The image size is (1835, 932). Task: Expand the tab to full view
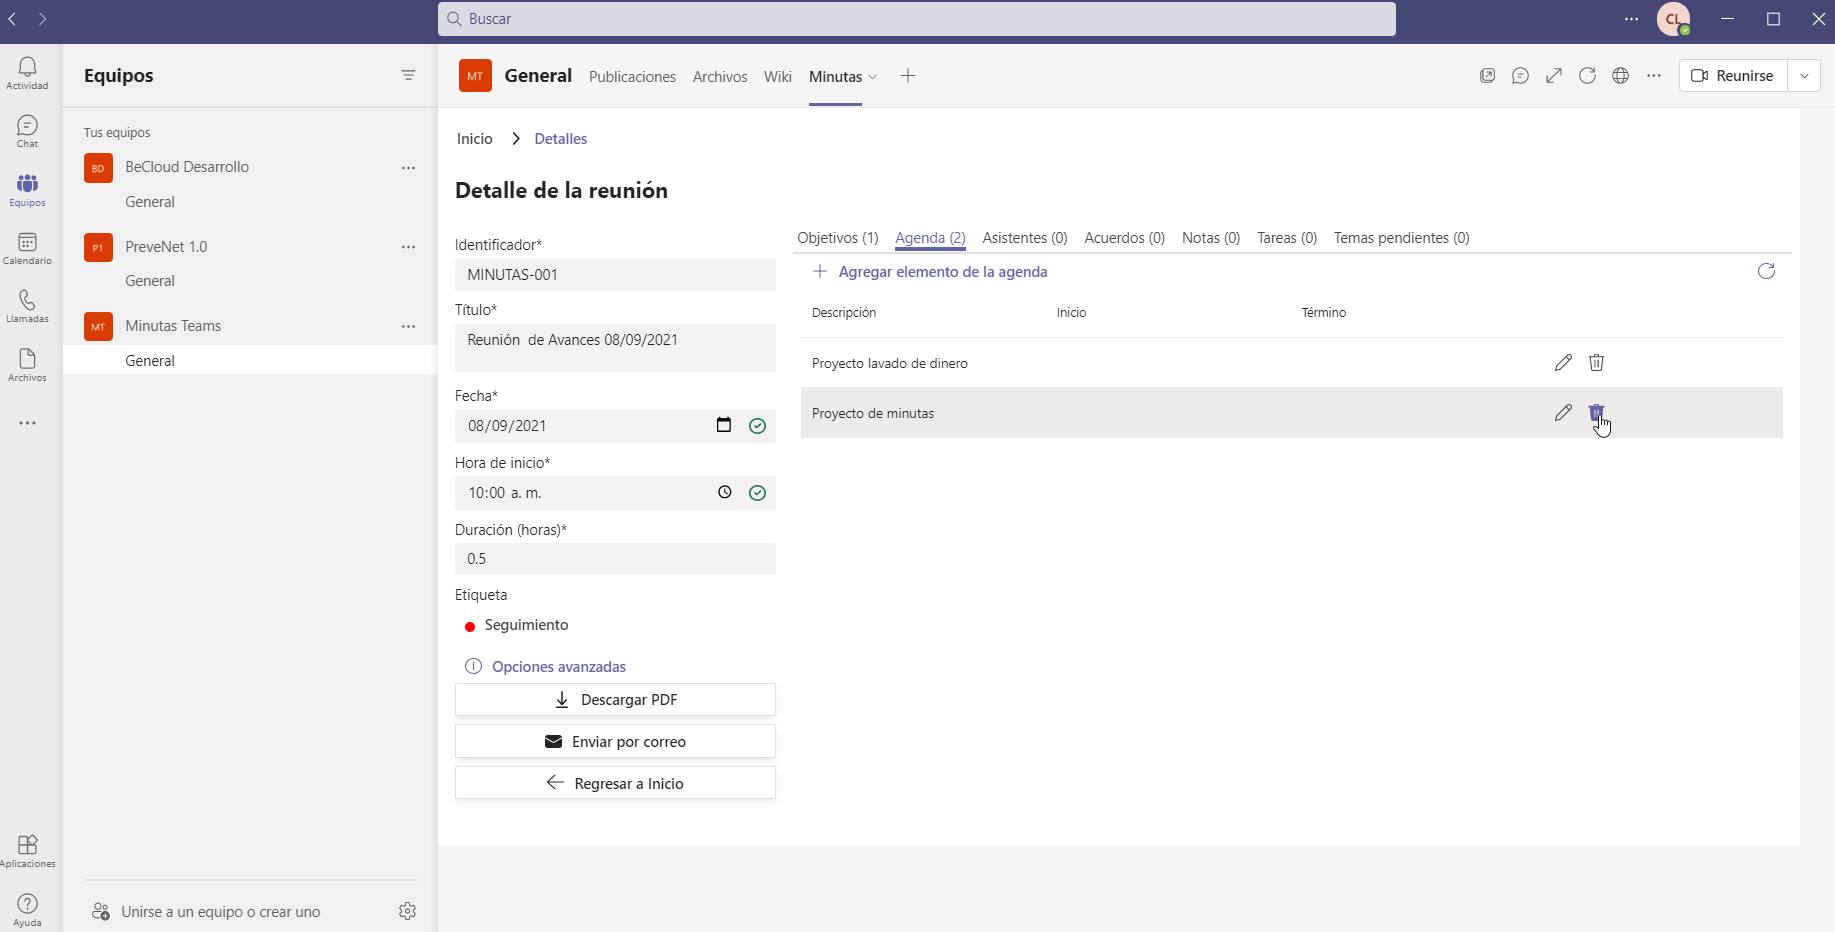pos(1554,76)
